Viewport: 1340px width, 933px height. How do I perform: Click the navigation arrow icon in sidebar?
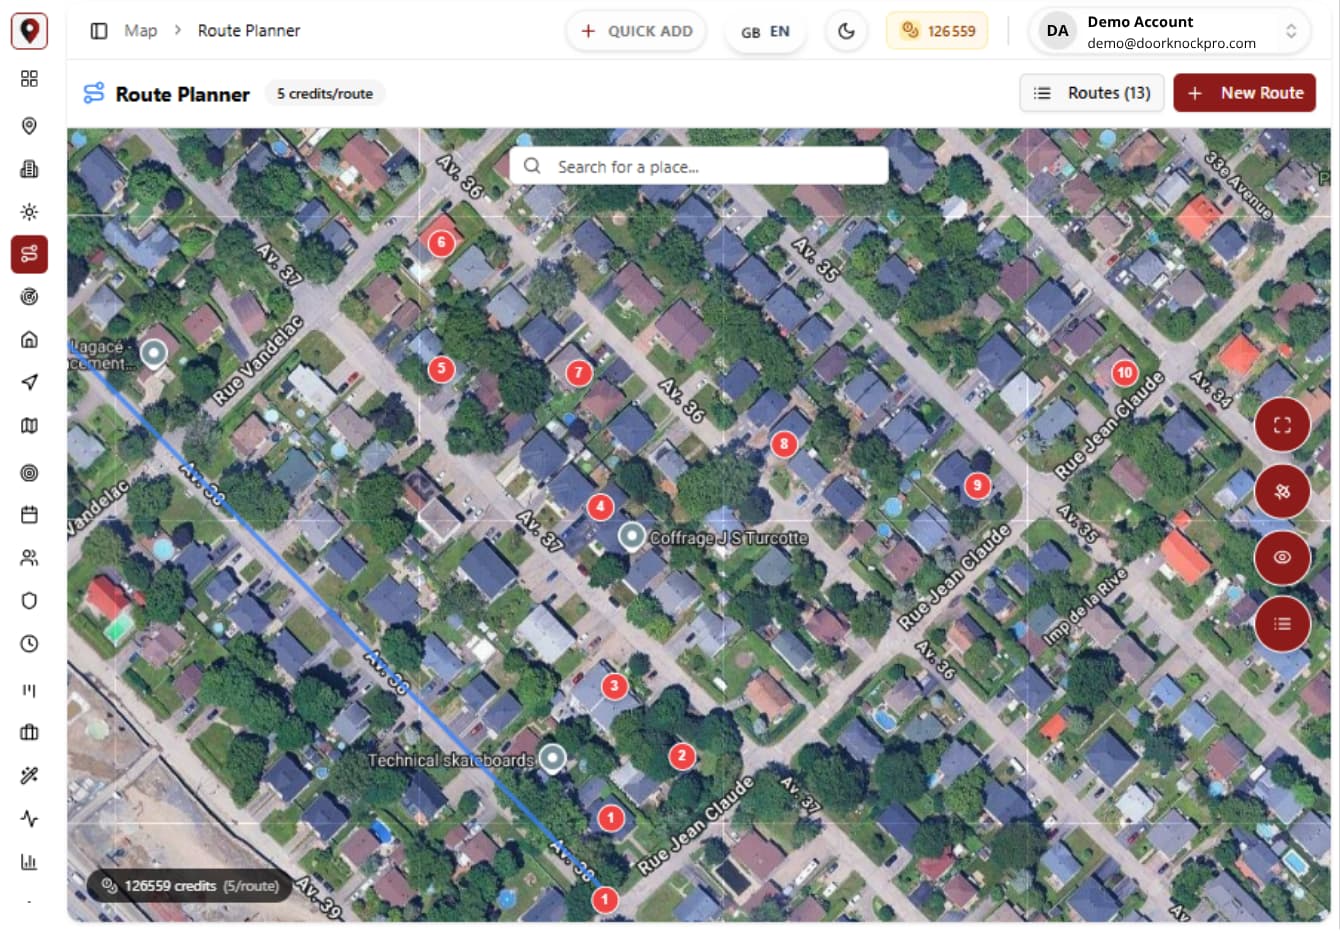tap(29, 382)
